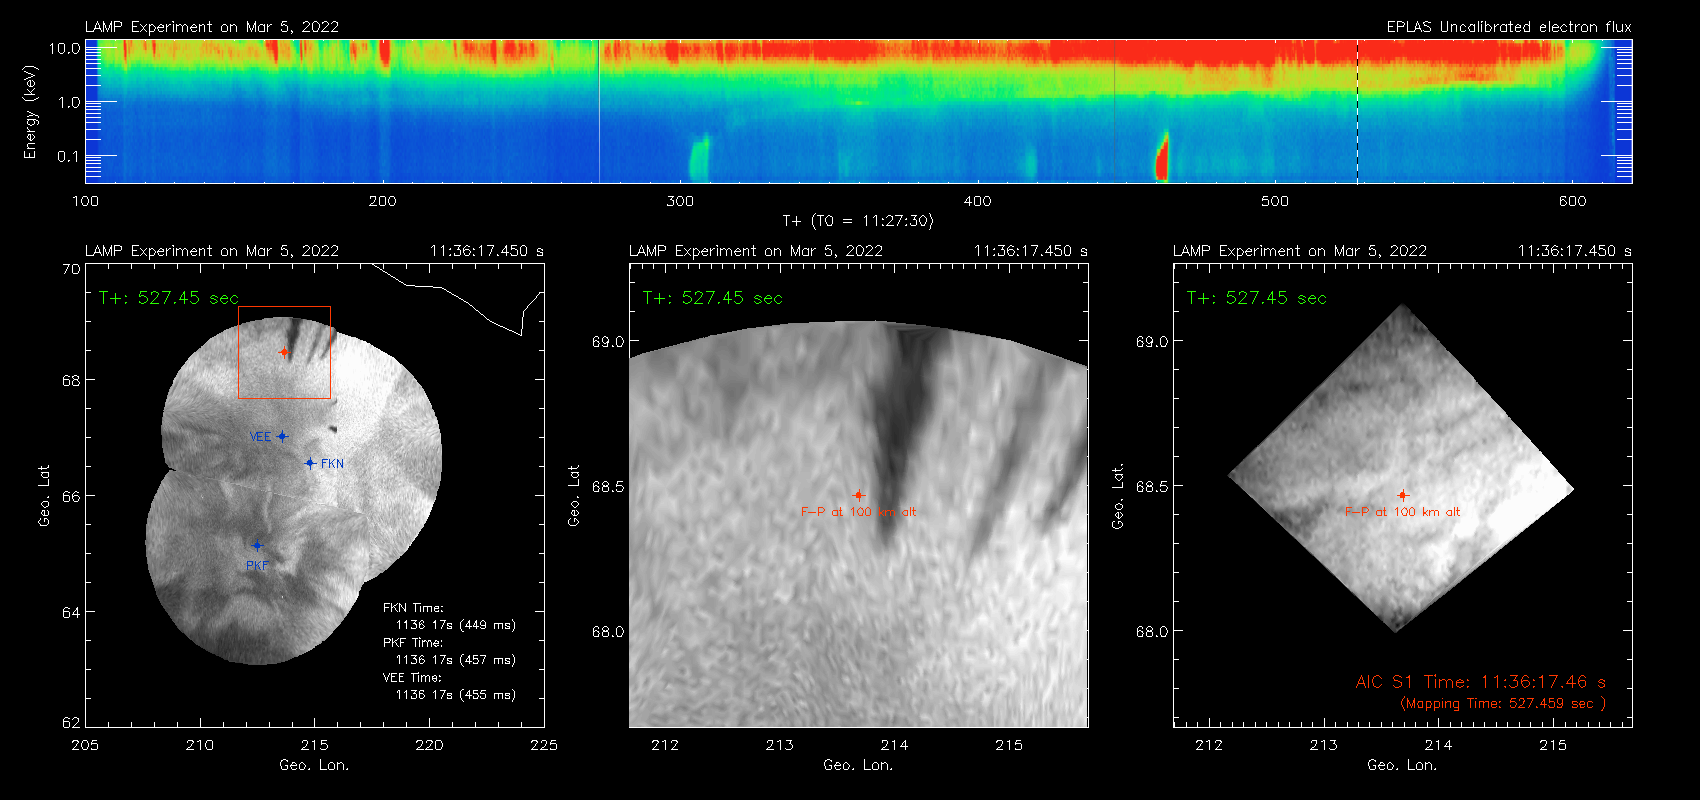
Task: Click the 'FKN' station text label on map
Action: pos(332,464)
